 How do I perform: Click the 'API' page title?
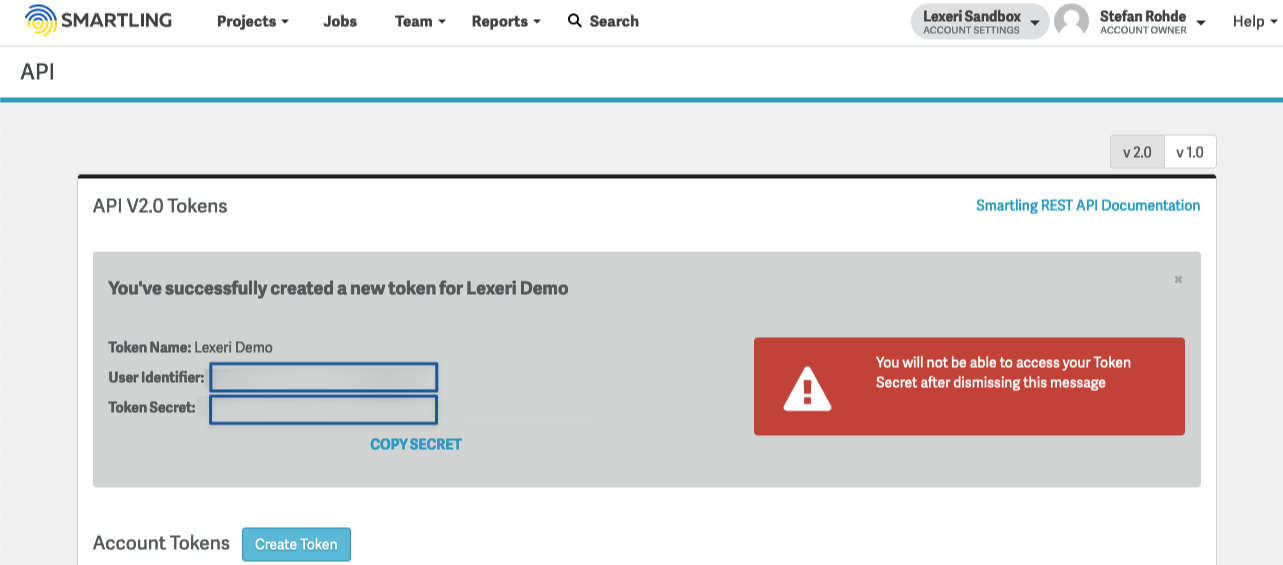[x=37, y=73]
